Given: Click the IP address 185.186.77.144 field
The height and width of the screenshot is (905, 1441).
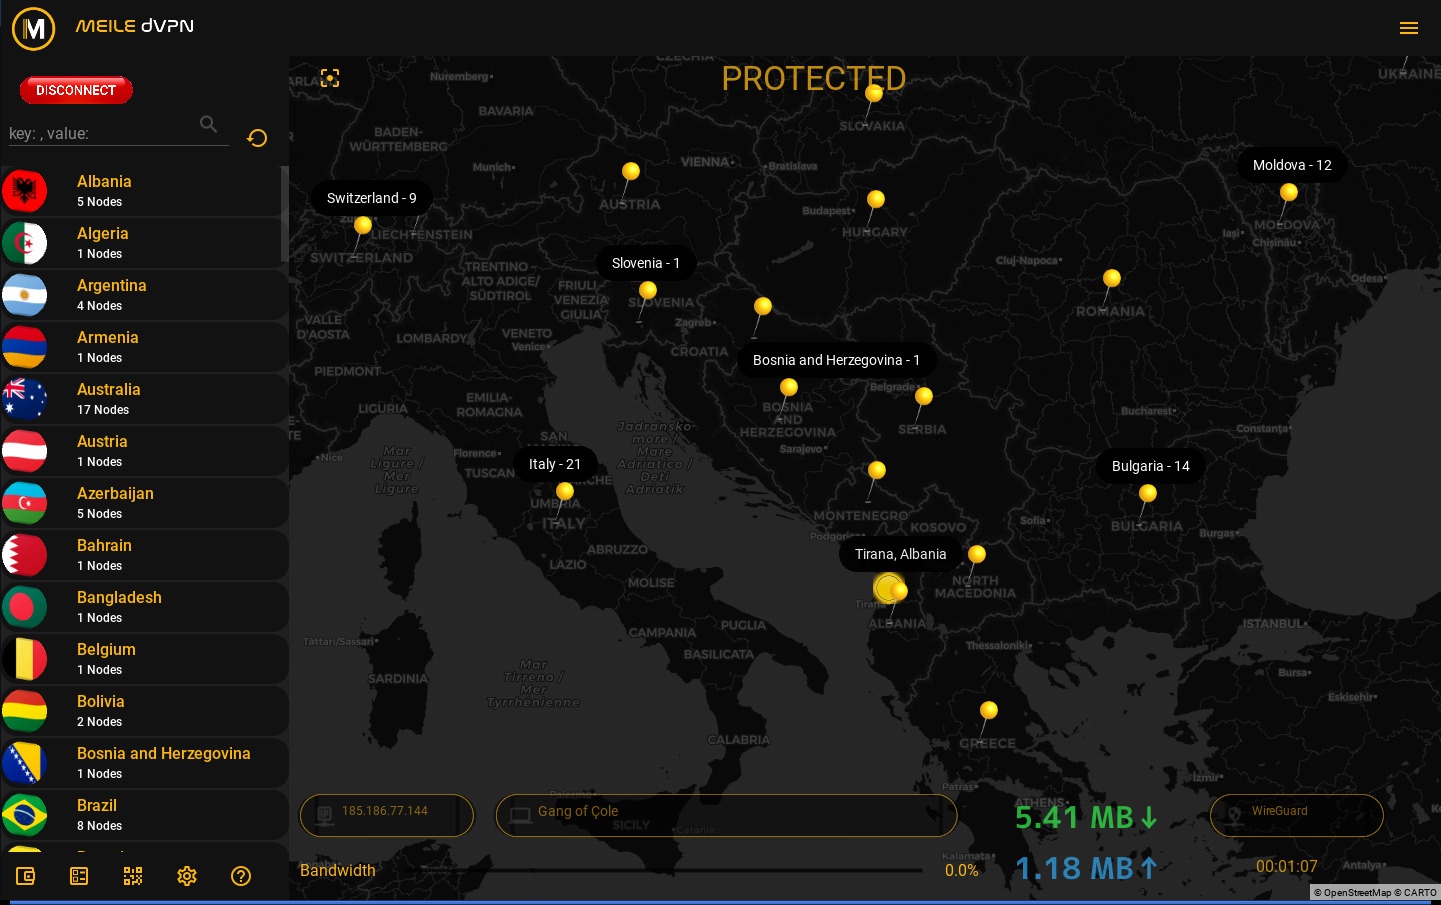Looking at the screenshot, I should (x=387, y=815).
